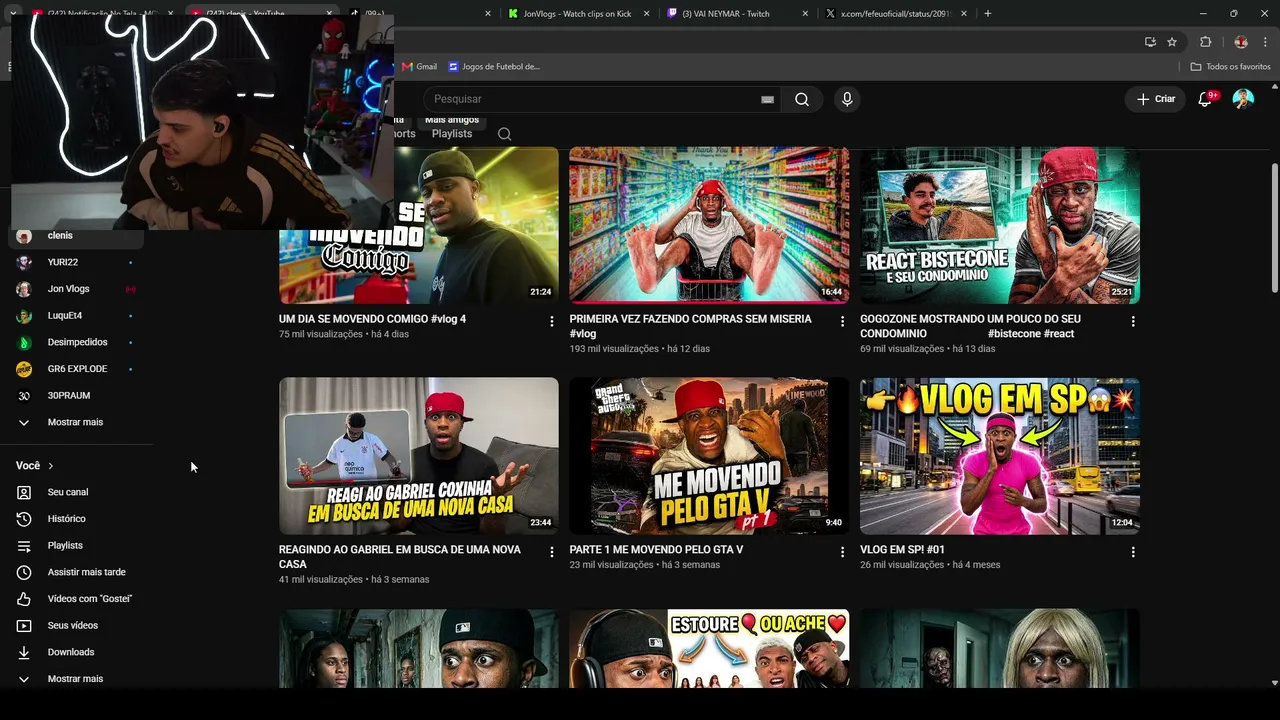Play the VLOG EM SP thumbnail (12:04)
1280x720 pixels.
(1000, 456)
